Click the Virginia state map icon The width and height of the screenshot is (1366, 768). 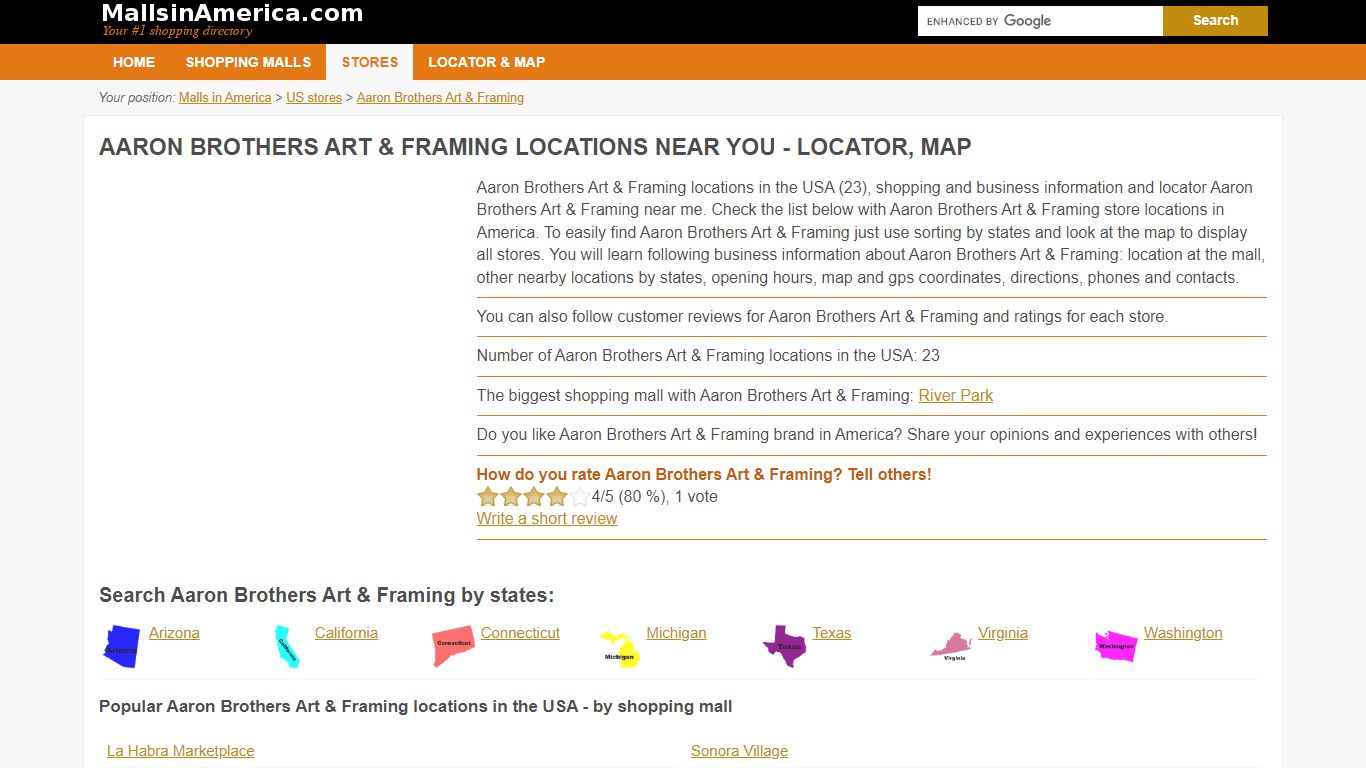click(x=951, y=647)
